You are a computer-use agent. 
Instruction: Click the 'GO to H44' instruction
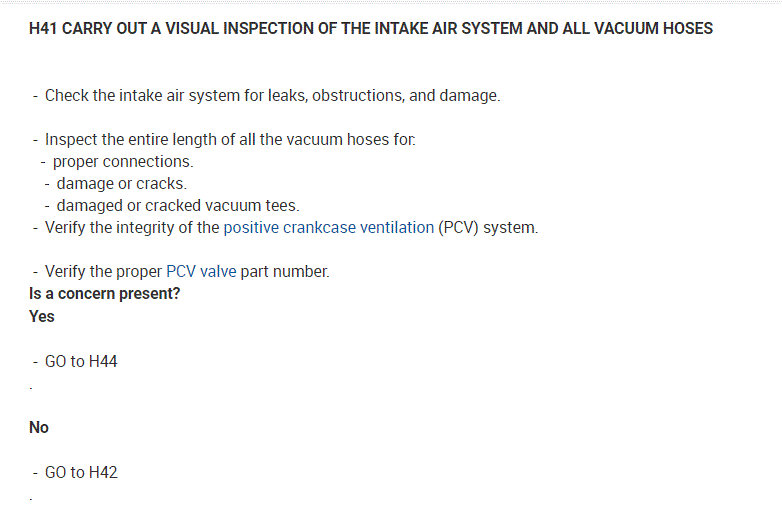pos(81,361)
